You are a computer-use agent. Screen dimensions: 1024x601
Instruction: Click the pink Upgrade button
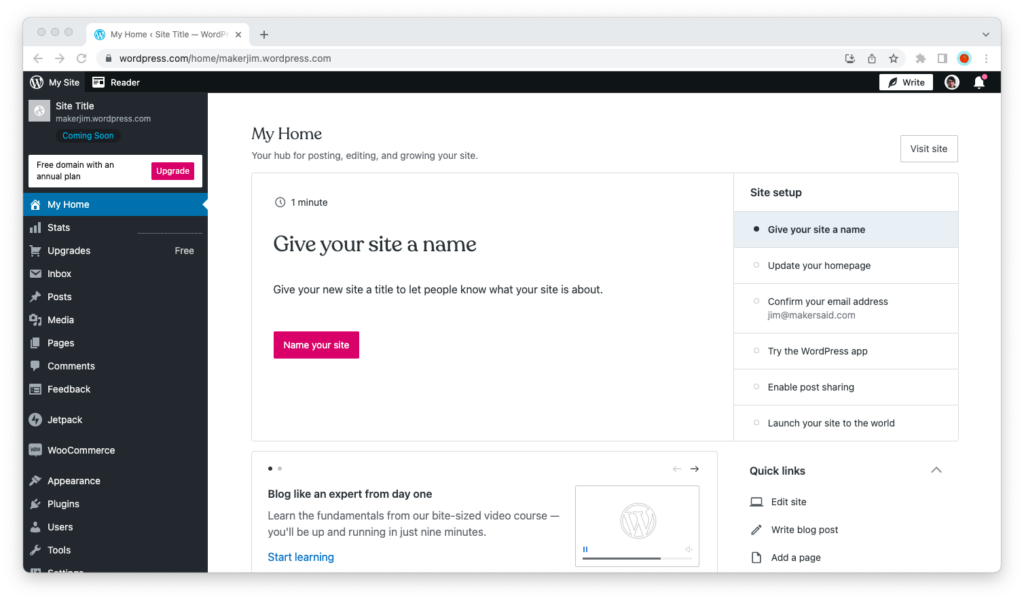tap(172, 171)
